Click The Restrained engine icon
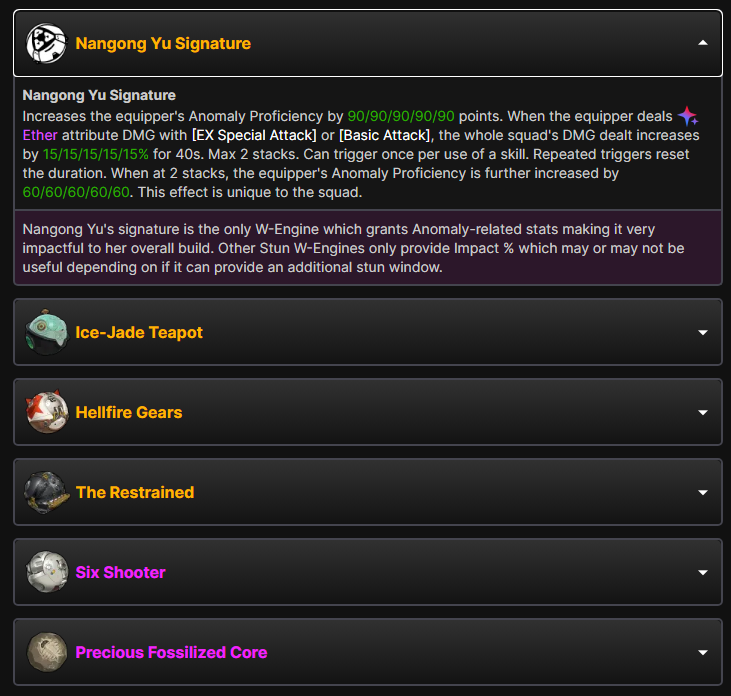This screenshot has height=696, width=731. [x=46, y=492]
